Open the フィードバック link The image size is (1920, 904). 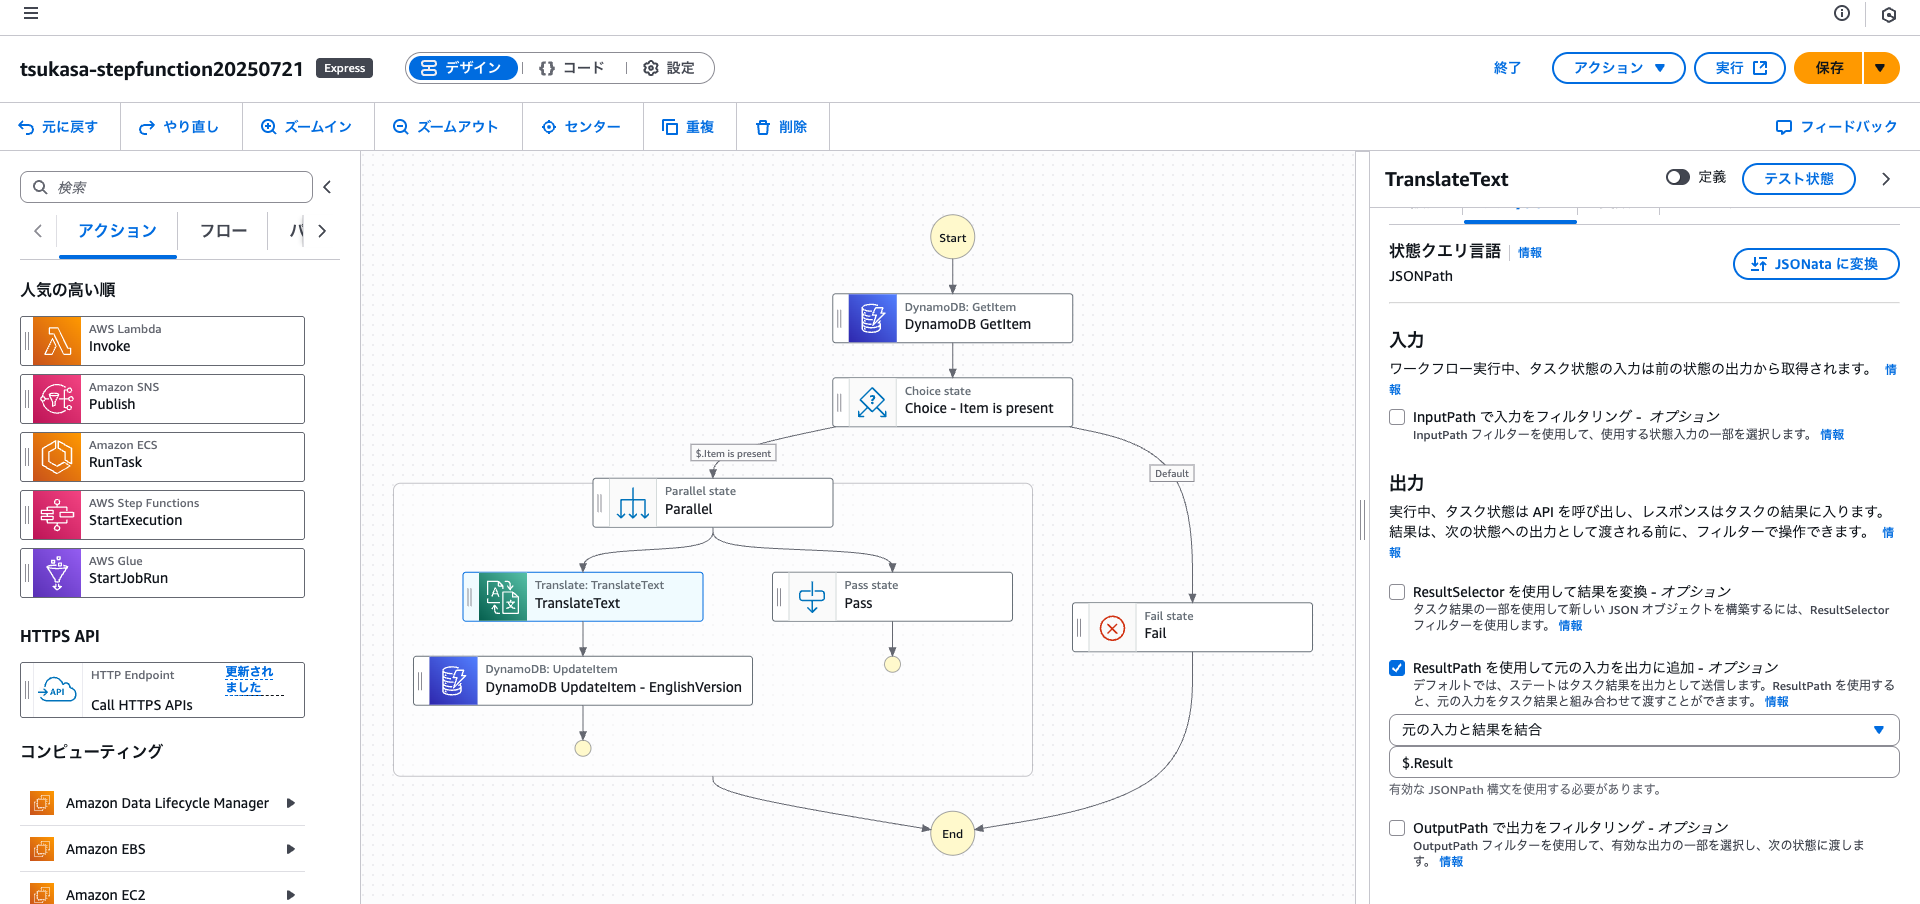click(x=1836, y=127)
